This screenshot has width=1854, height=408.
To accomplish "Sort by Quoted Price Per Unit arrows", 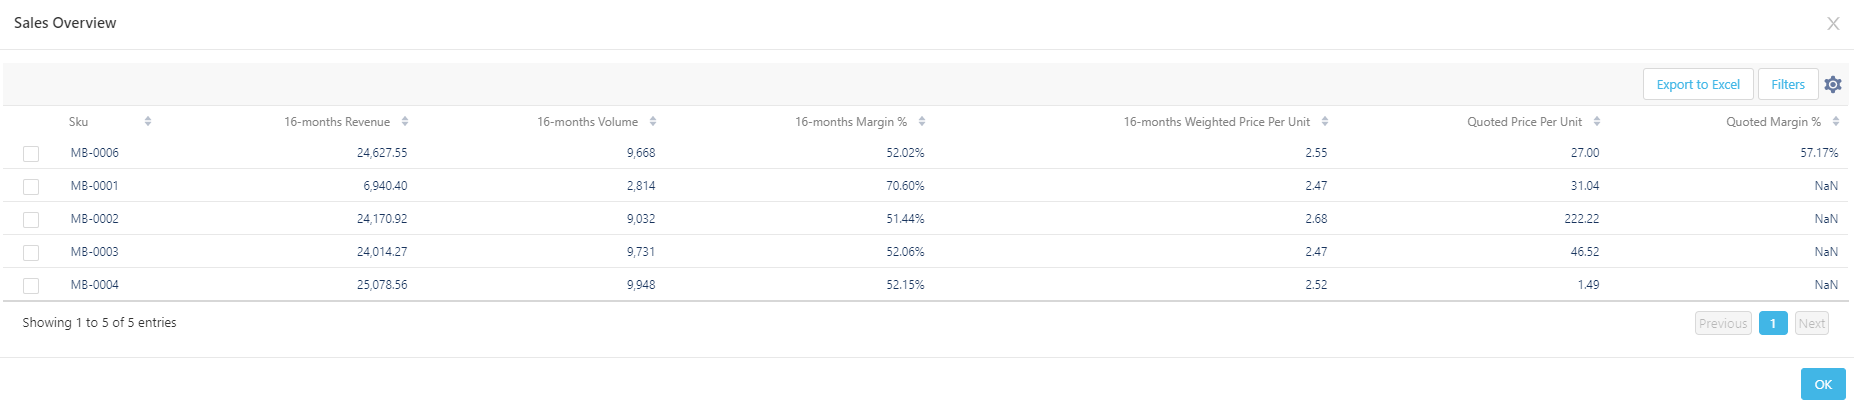I will (1597, 122).
